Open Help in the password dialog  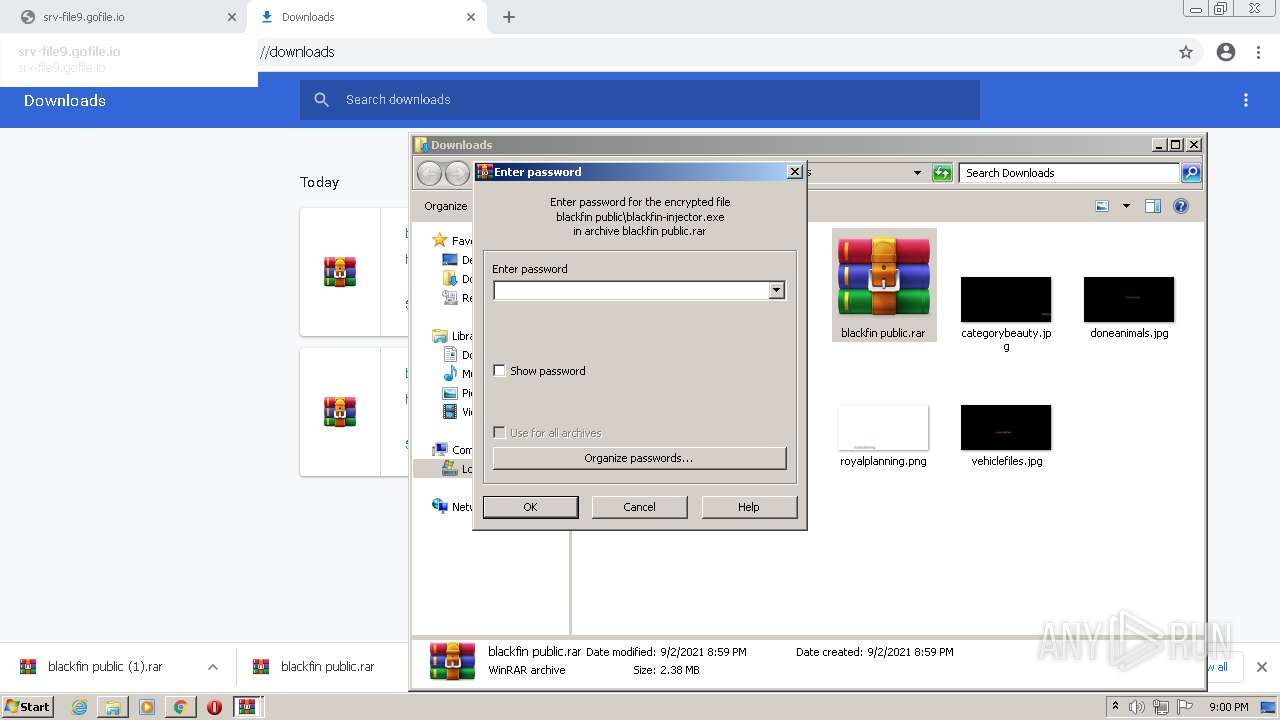pos(749,507)
